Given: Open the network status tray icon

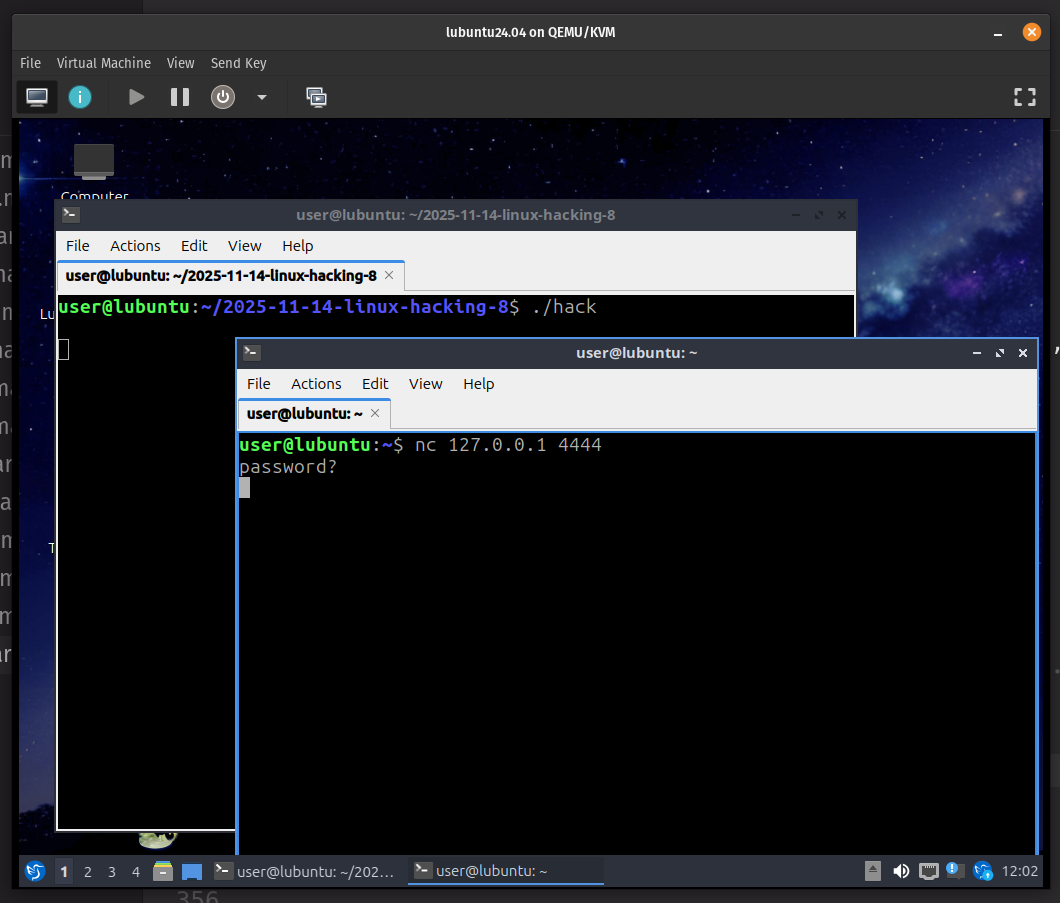Looking at the screenshot, I should coord(929,871).
